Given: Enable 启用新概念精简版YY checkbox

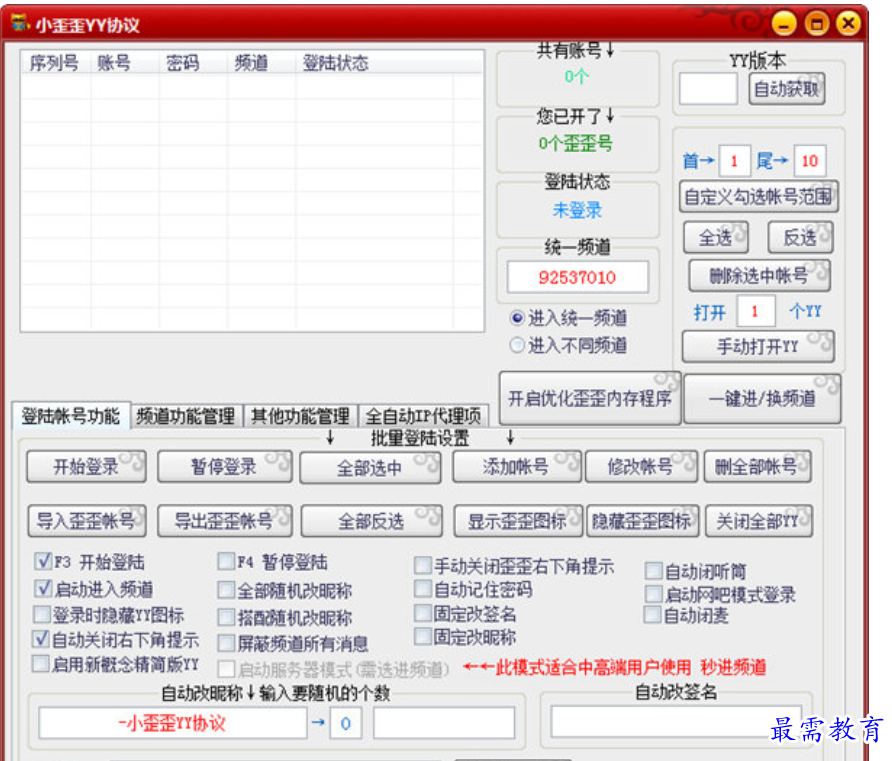Looking at the screenshot, I should [x=40, y=664].
